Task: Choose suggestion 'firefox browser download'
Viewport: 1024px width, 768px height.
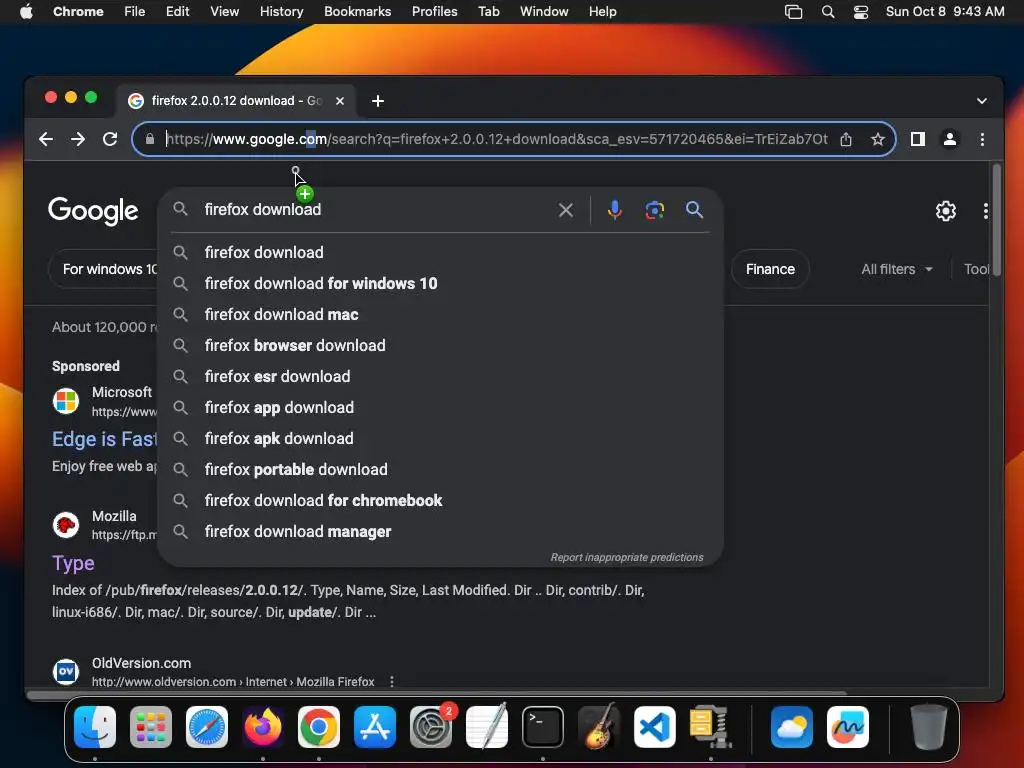Action: tap(440, 345)
